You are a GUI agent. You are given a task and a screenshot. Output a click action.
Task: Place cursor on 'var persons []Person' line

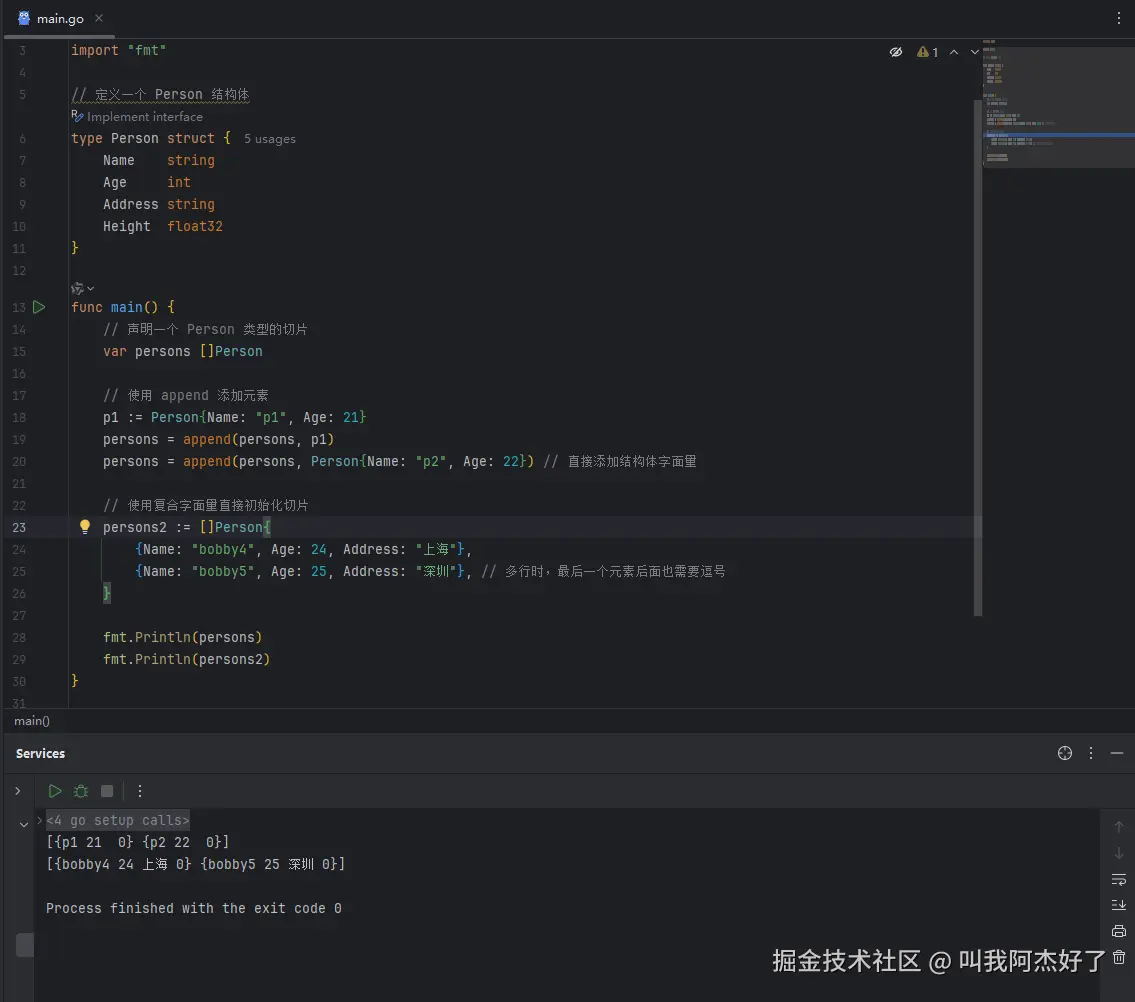[x=182, y=351]
